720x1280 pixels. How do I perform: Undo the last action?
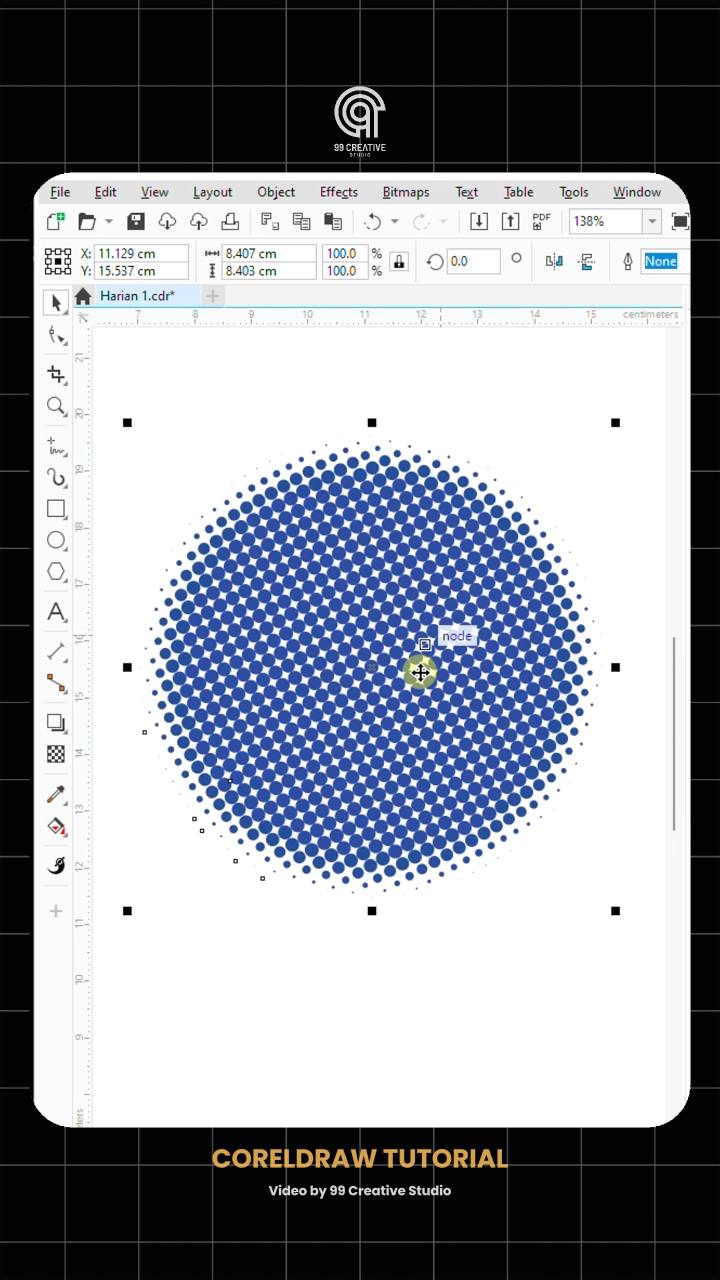[373, 221]
